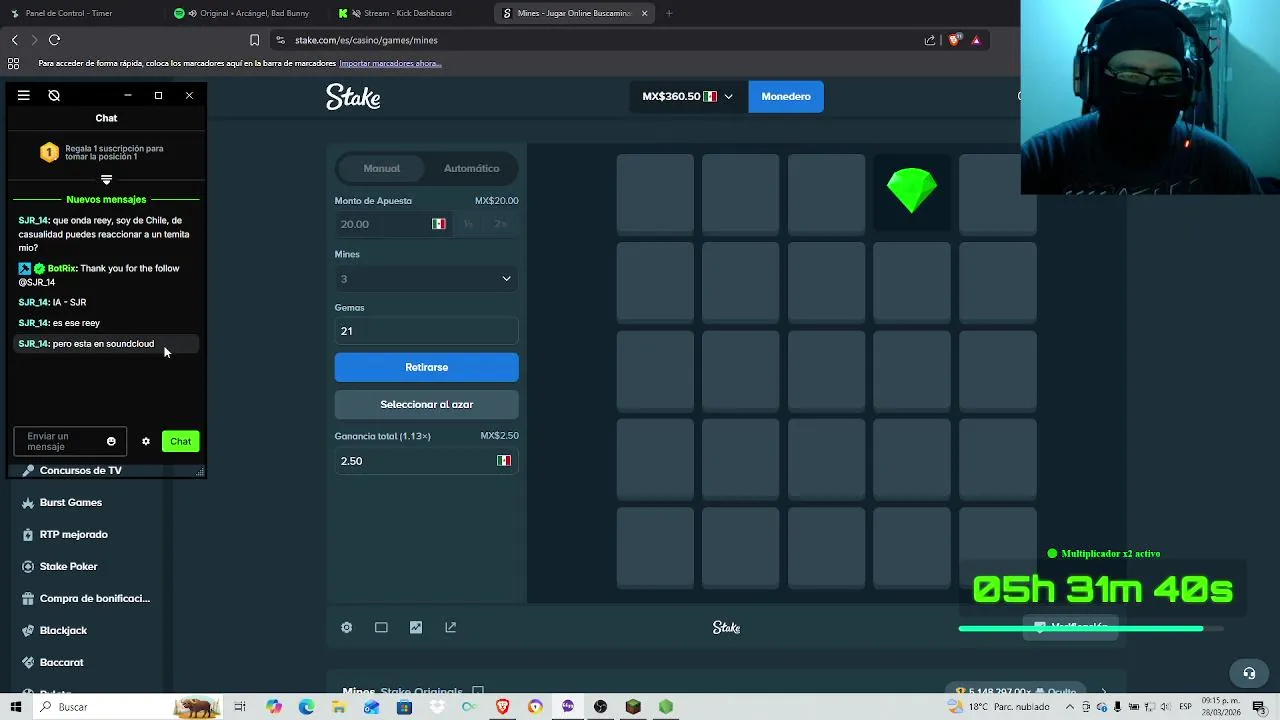Open Stake Poker in sidebar

tap(68, 566)
